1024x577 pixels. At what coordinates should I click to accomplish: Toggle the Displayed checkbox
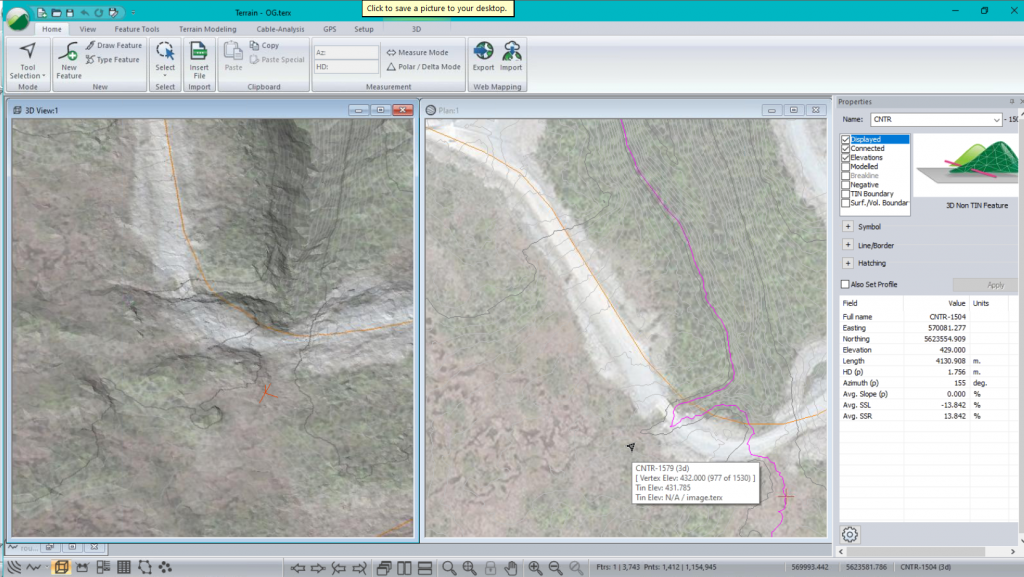(846, 140)
